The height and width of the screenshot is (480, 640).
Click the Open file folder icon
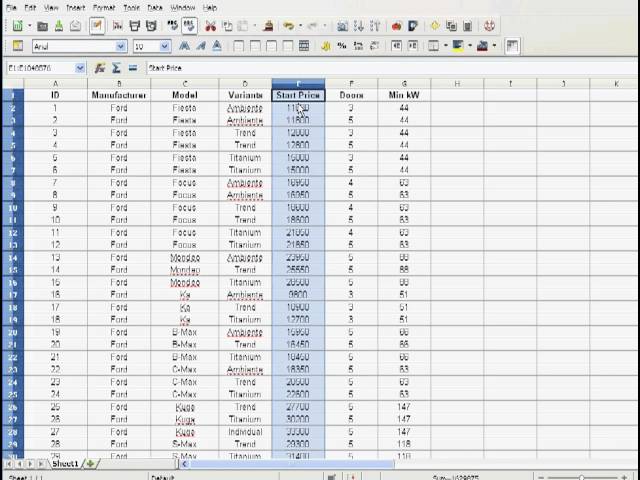click(42, 27)
